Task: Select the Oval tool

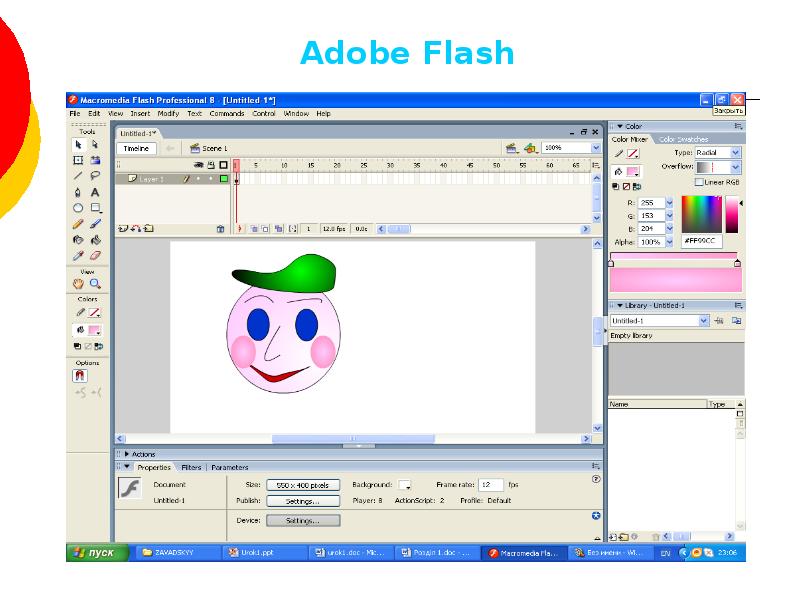Action: 78,208
